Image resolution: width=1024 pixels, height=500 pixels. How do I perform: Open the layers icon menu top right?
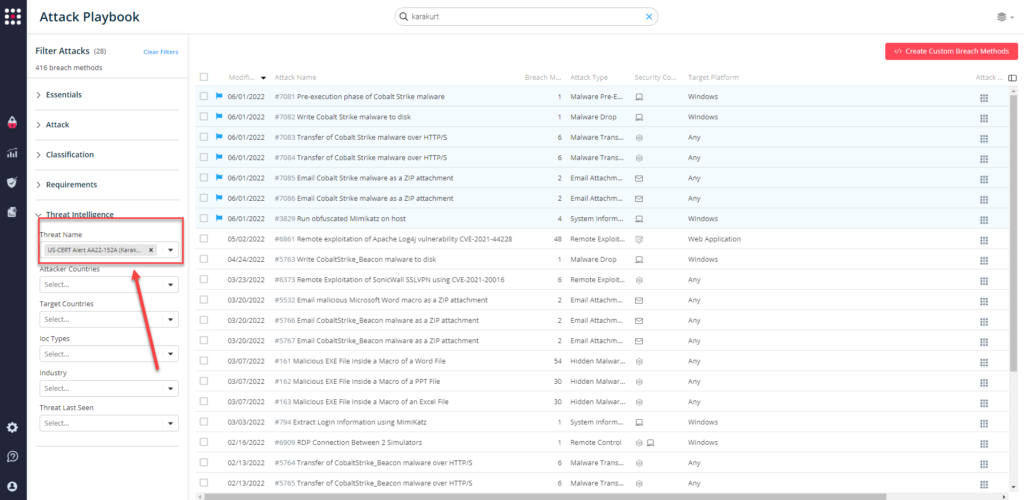pyautogui.click(x=1004, y=17)
